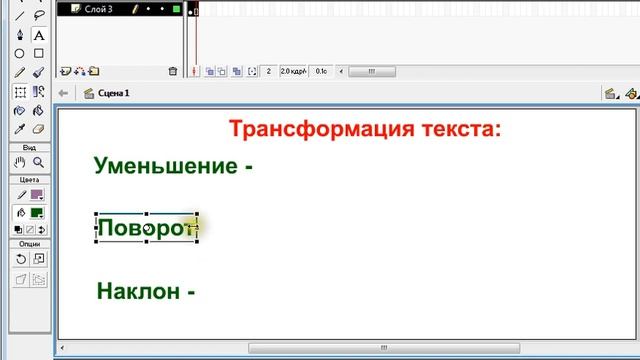The height and width of the screenshot is (360, 640).
Task: Toggle Onion Skin Outlines button
Action: (222, 71)
